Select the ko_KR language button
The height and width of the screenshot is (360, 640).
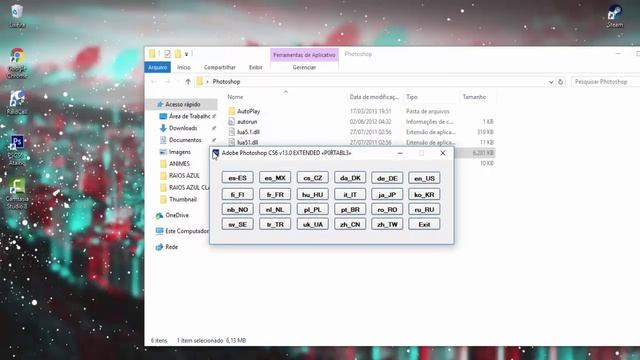424,195
